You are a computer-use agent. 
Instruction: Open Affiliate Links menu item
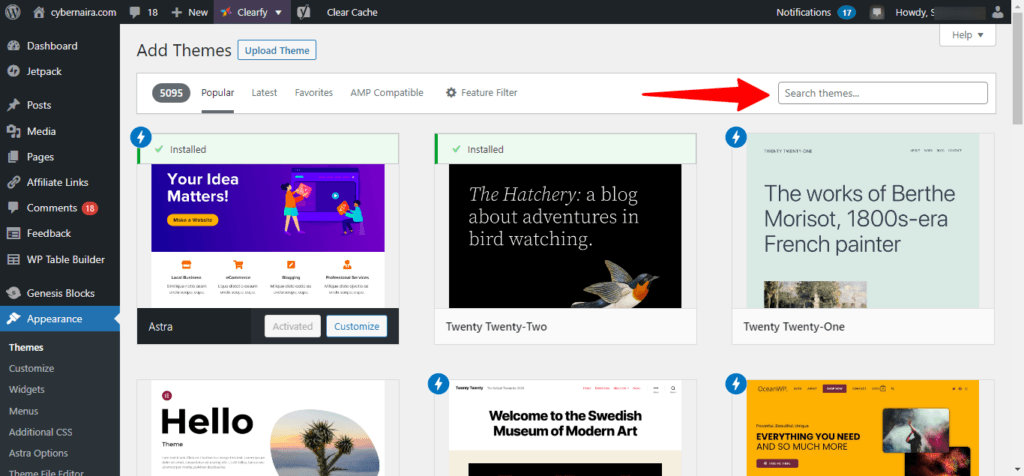[59, 182]
